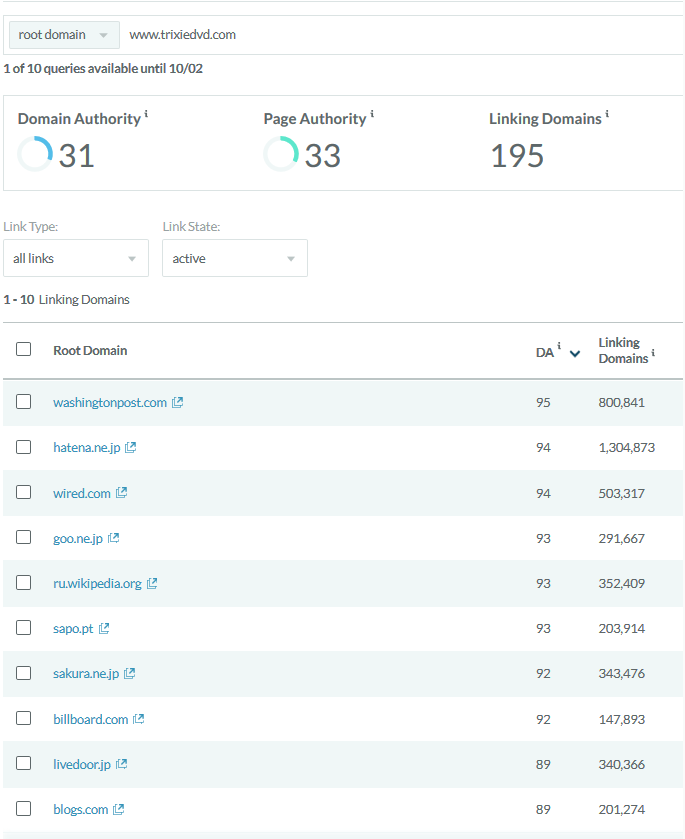Click Page Authority circular gauge
The width and height of the screenshot is (685, 839).
click(280, 154)
